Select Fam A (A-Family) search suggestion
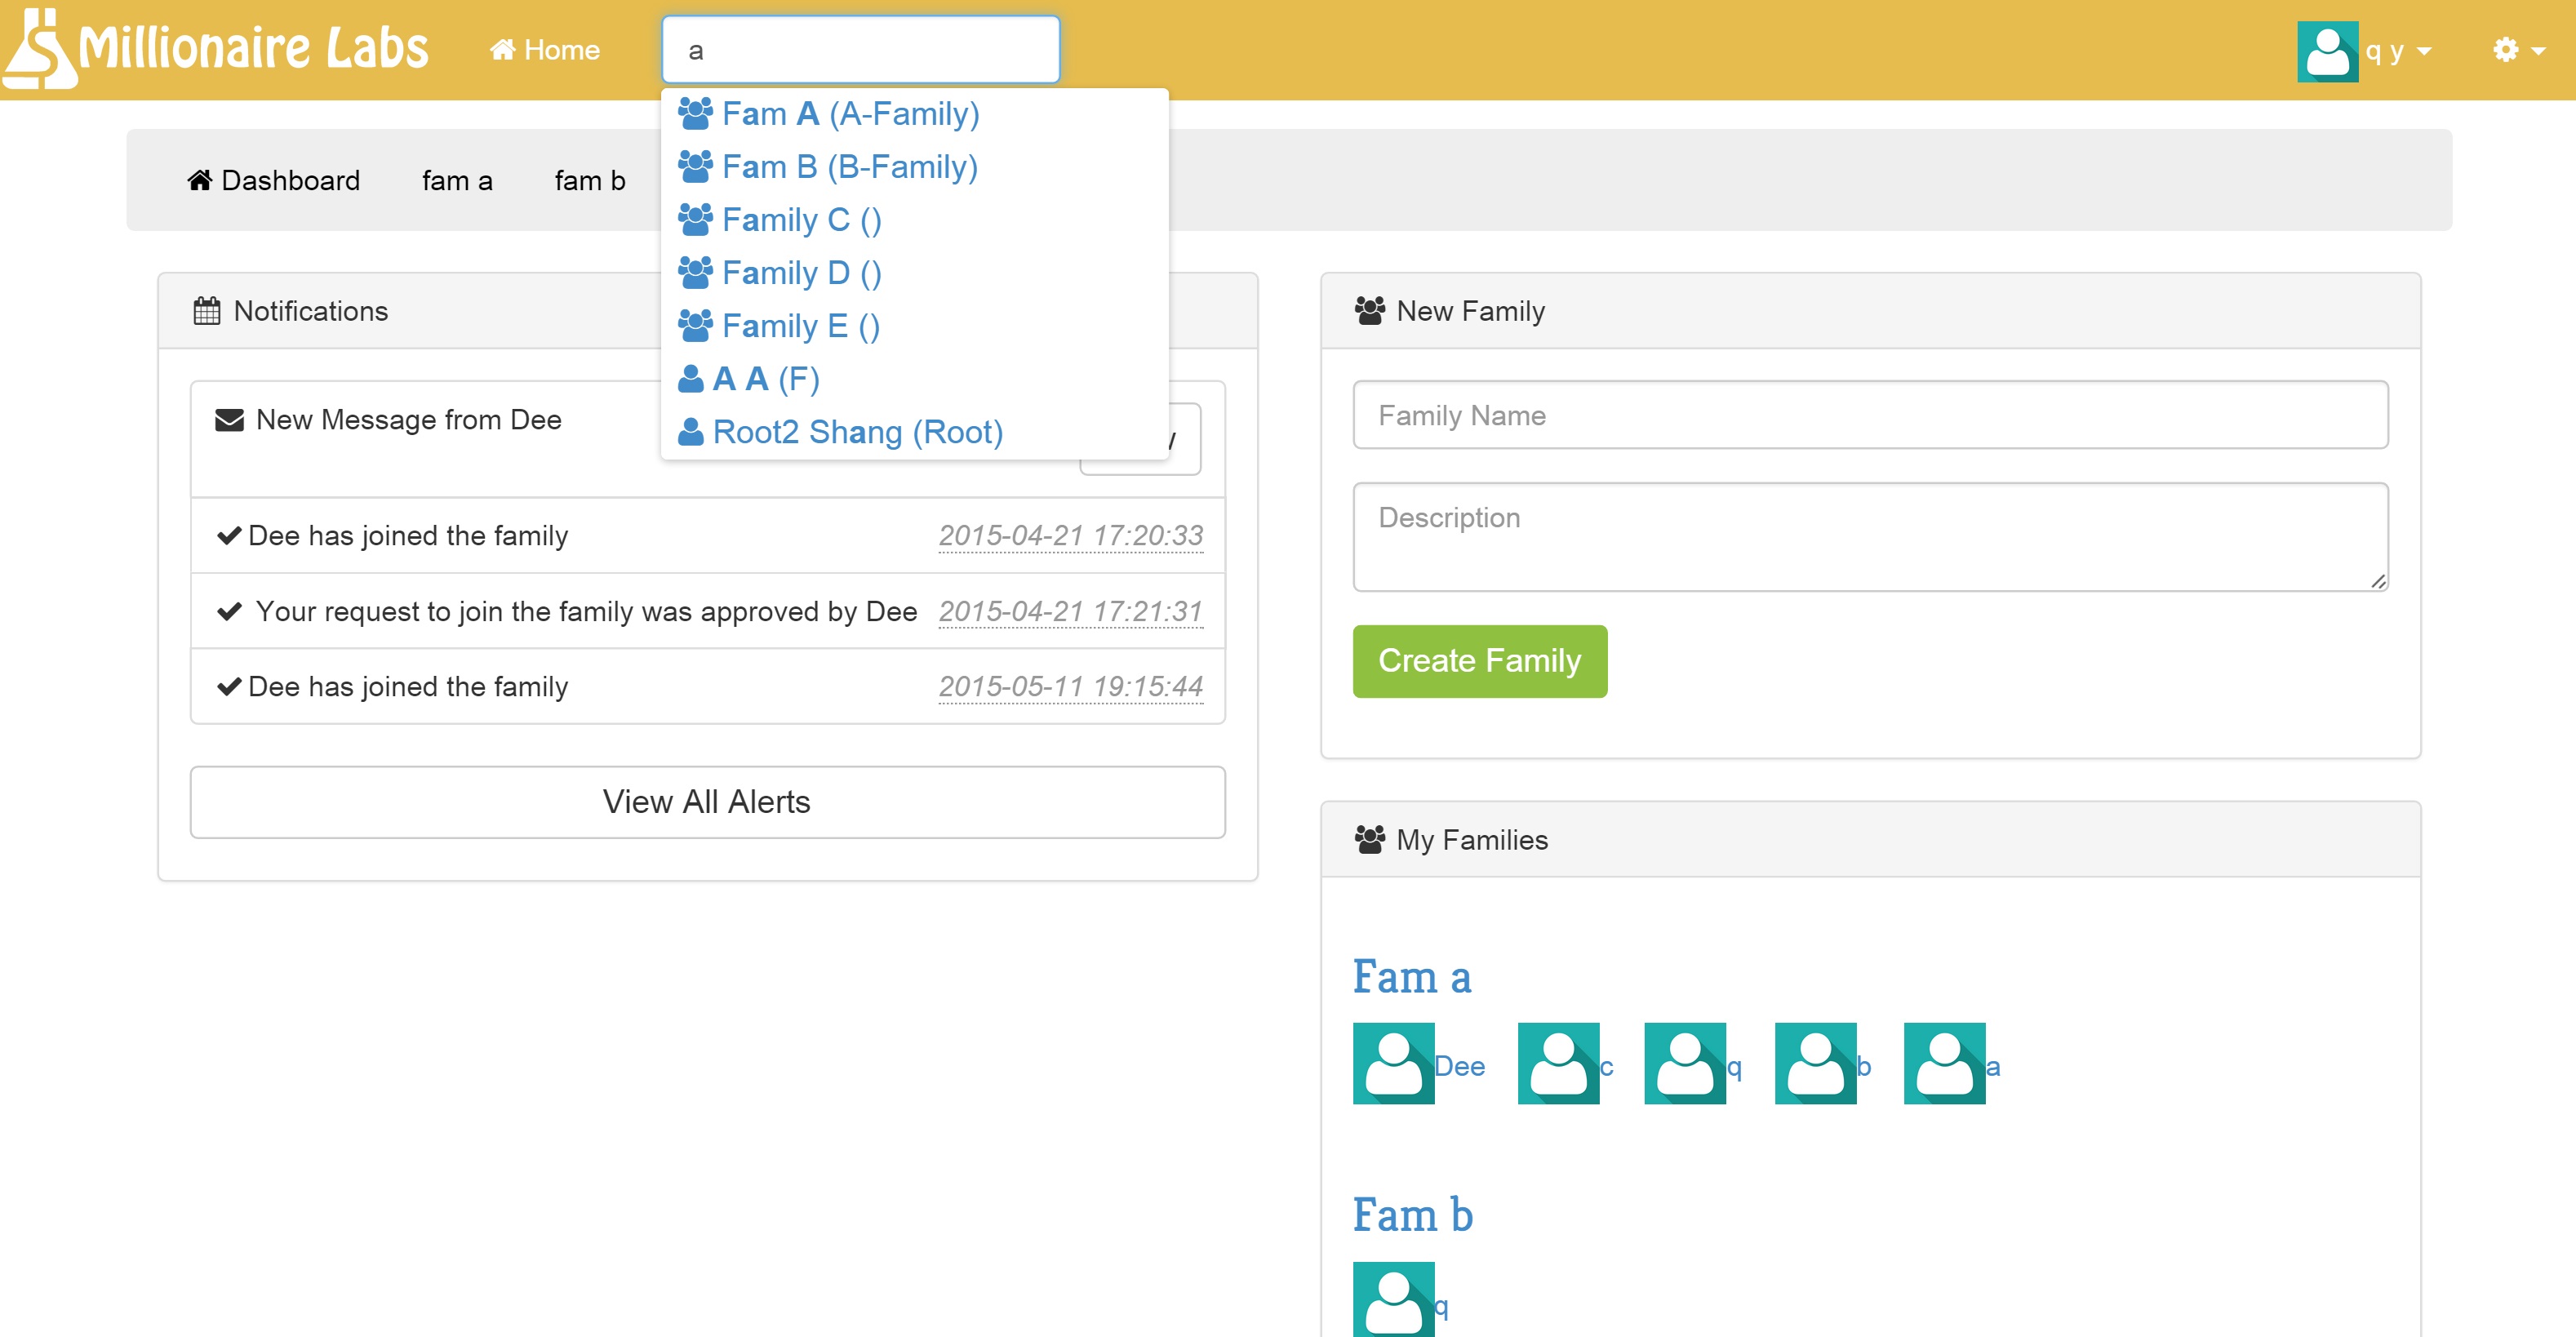Image resolution: width=2576 pixels, height=1337 pixels. pos(849,114)
